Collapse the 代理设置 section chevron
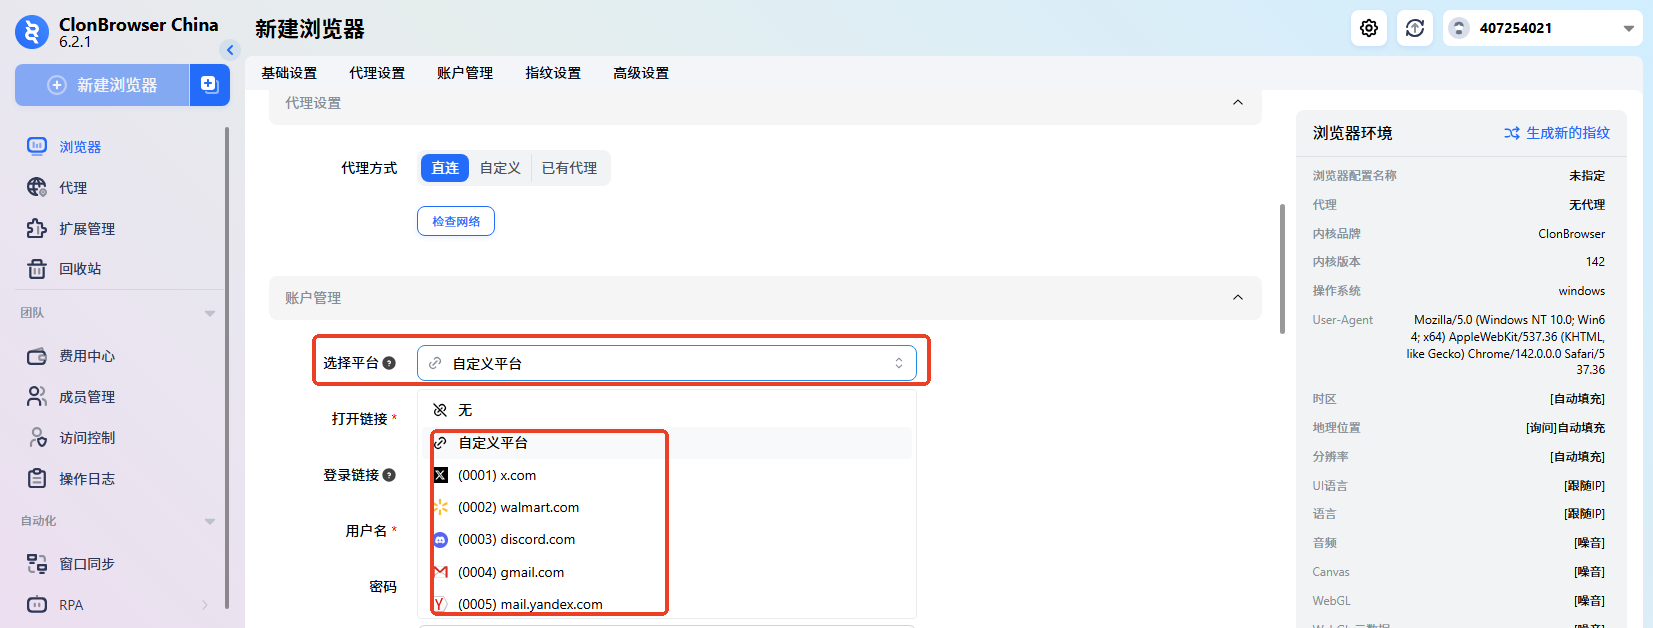 point(1238,103)
